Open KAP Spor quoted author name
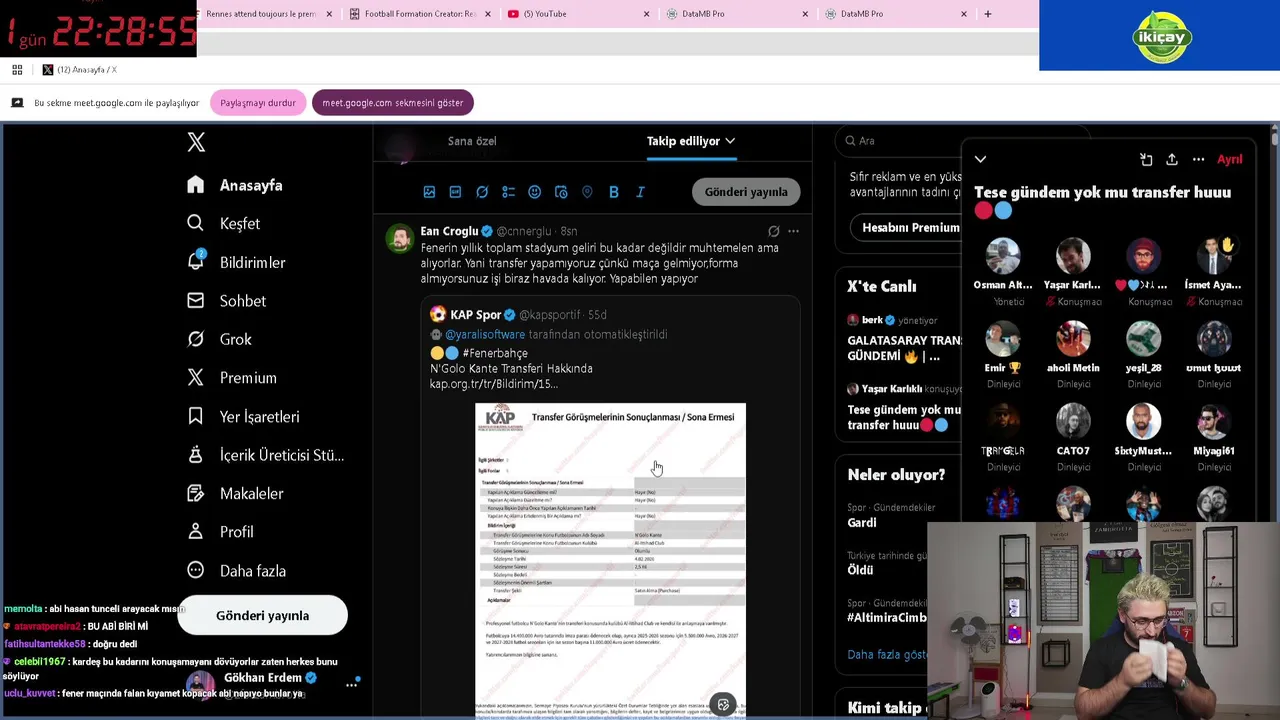Image resolution: width=1280 pixels, height=720 pixels. 476,314
